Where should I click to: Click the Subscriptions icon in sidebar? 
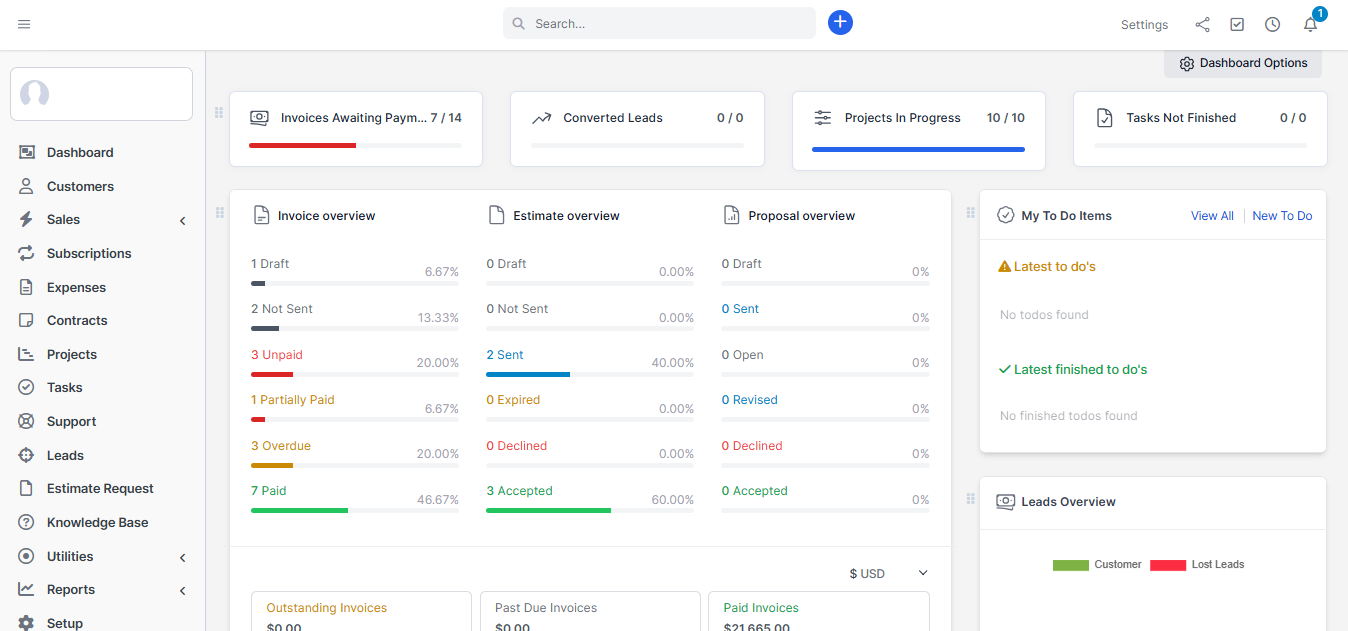(26, 253)
